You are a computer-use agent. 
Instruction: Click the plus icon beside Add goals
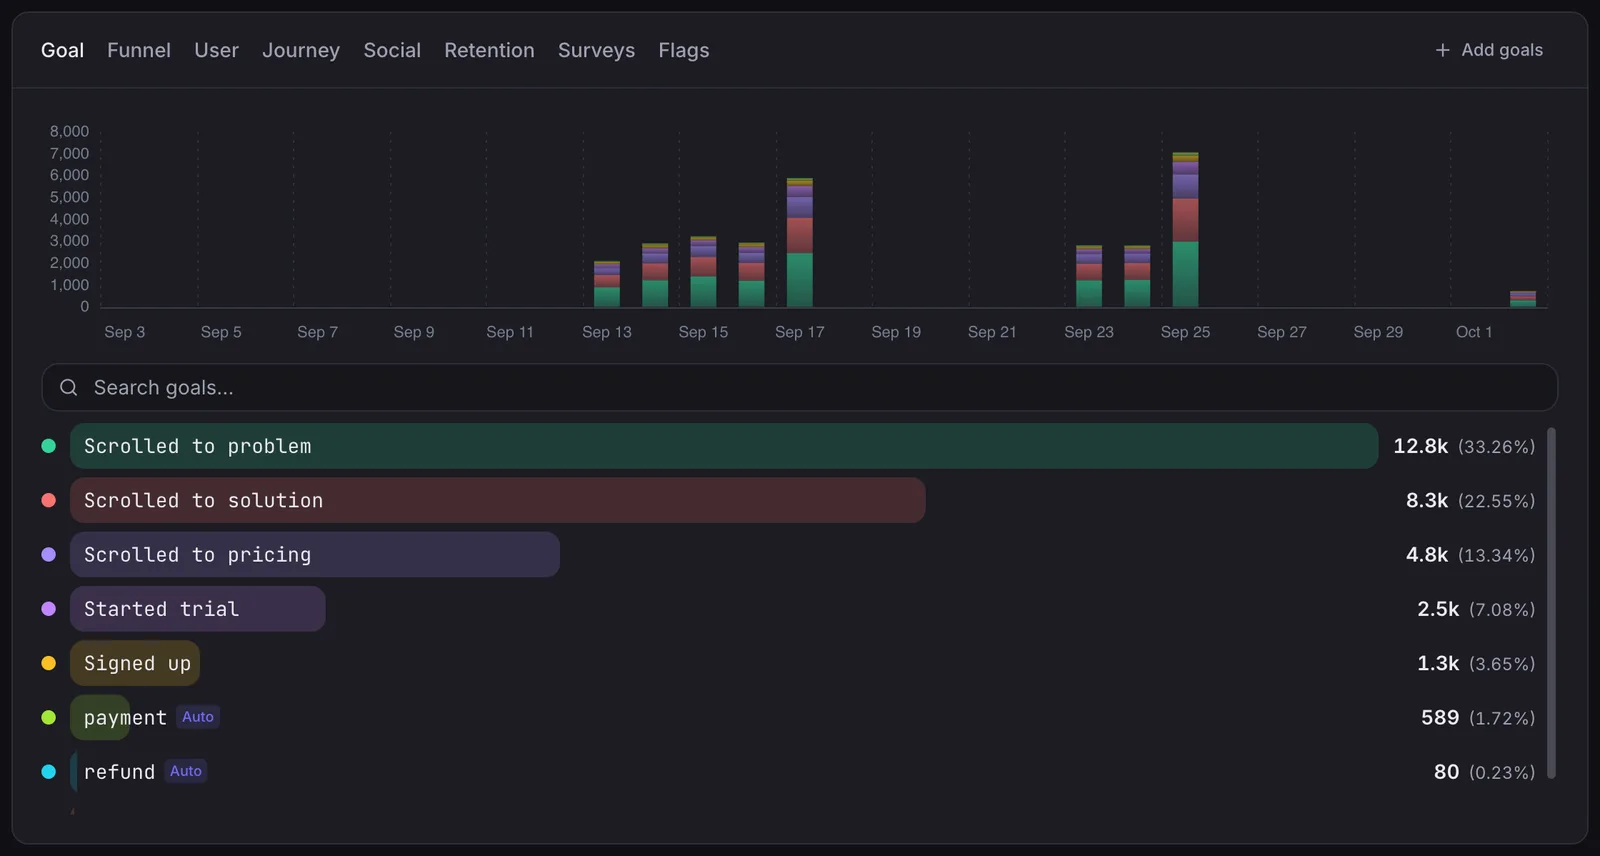click(x=1442, y=50)
